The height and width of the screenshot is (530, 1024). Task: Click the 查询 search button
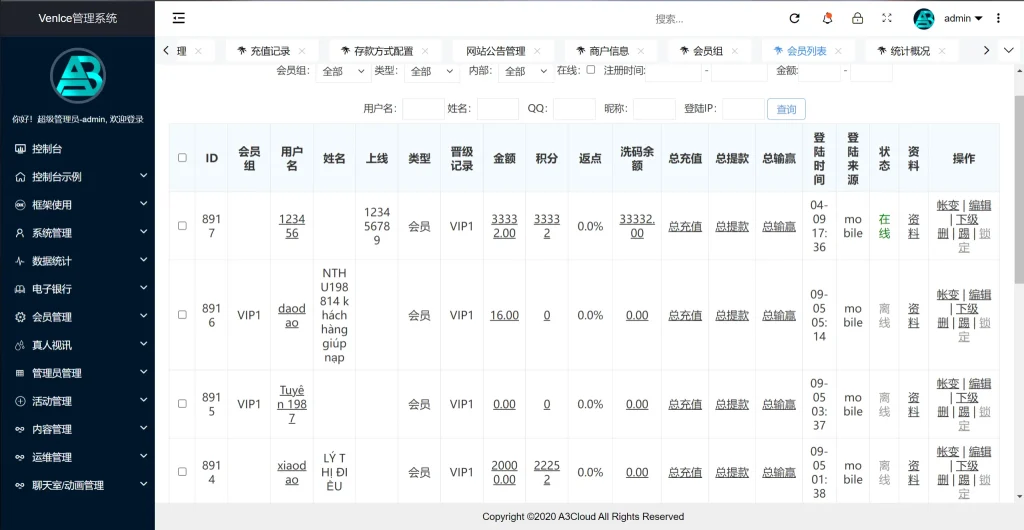pyautogui.click(x=786, y=109)
